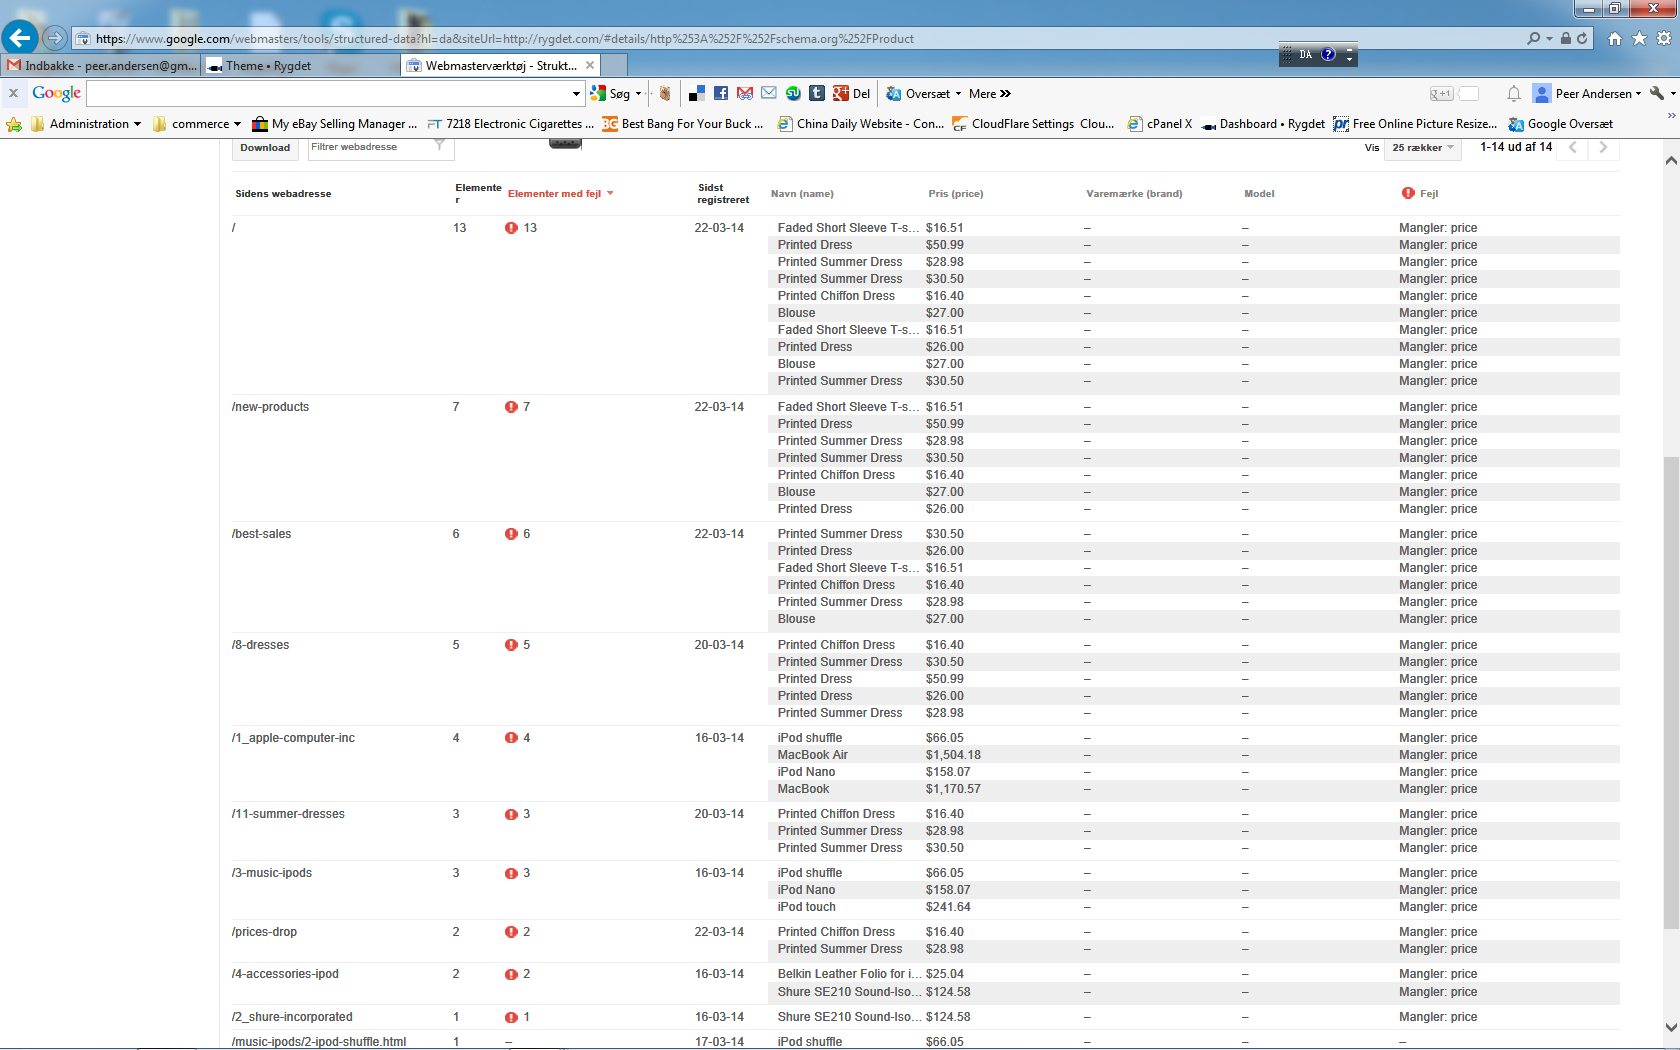Image resolution: width=1680 pixels, height=1050 pixels.
Task: Click the language bar help icon
Action: coord(1328,55)
